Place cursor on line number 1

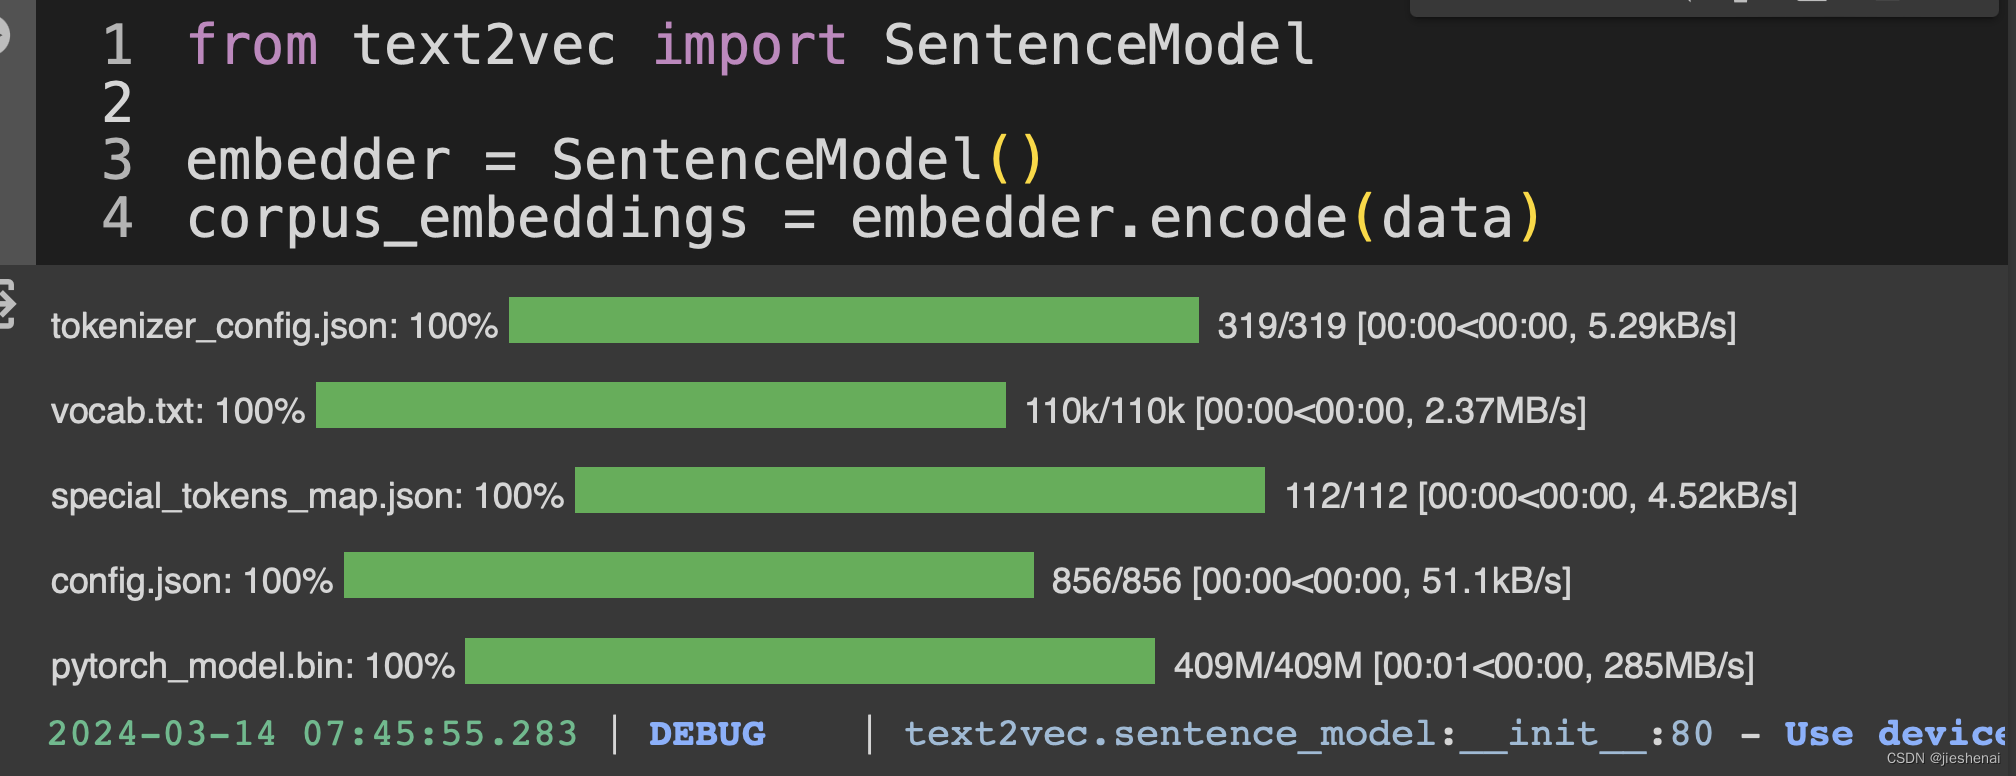[x=118, y=45]
